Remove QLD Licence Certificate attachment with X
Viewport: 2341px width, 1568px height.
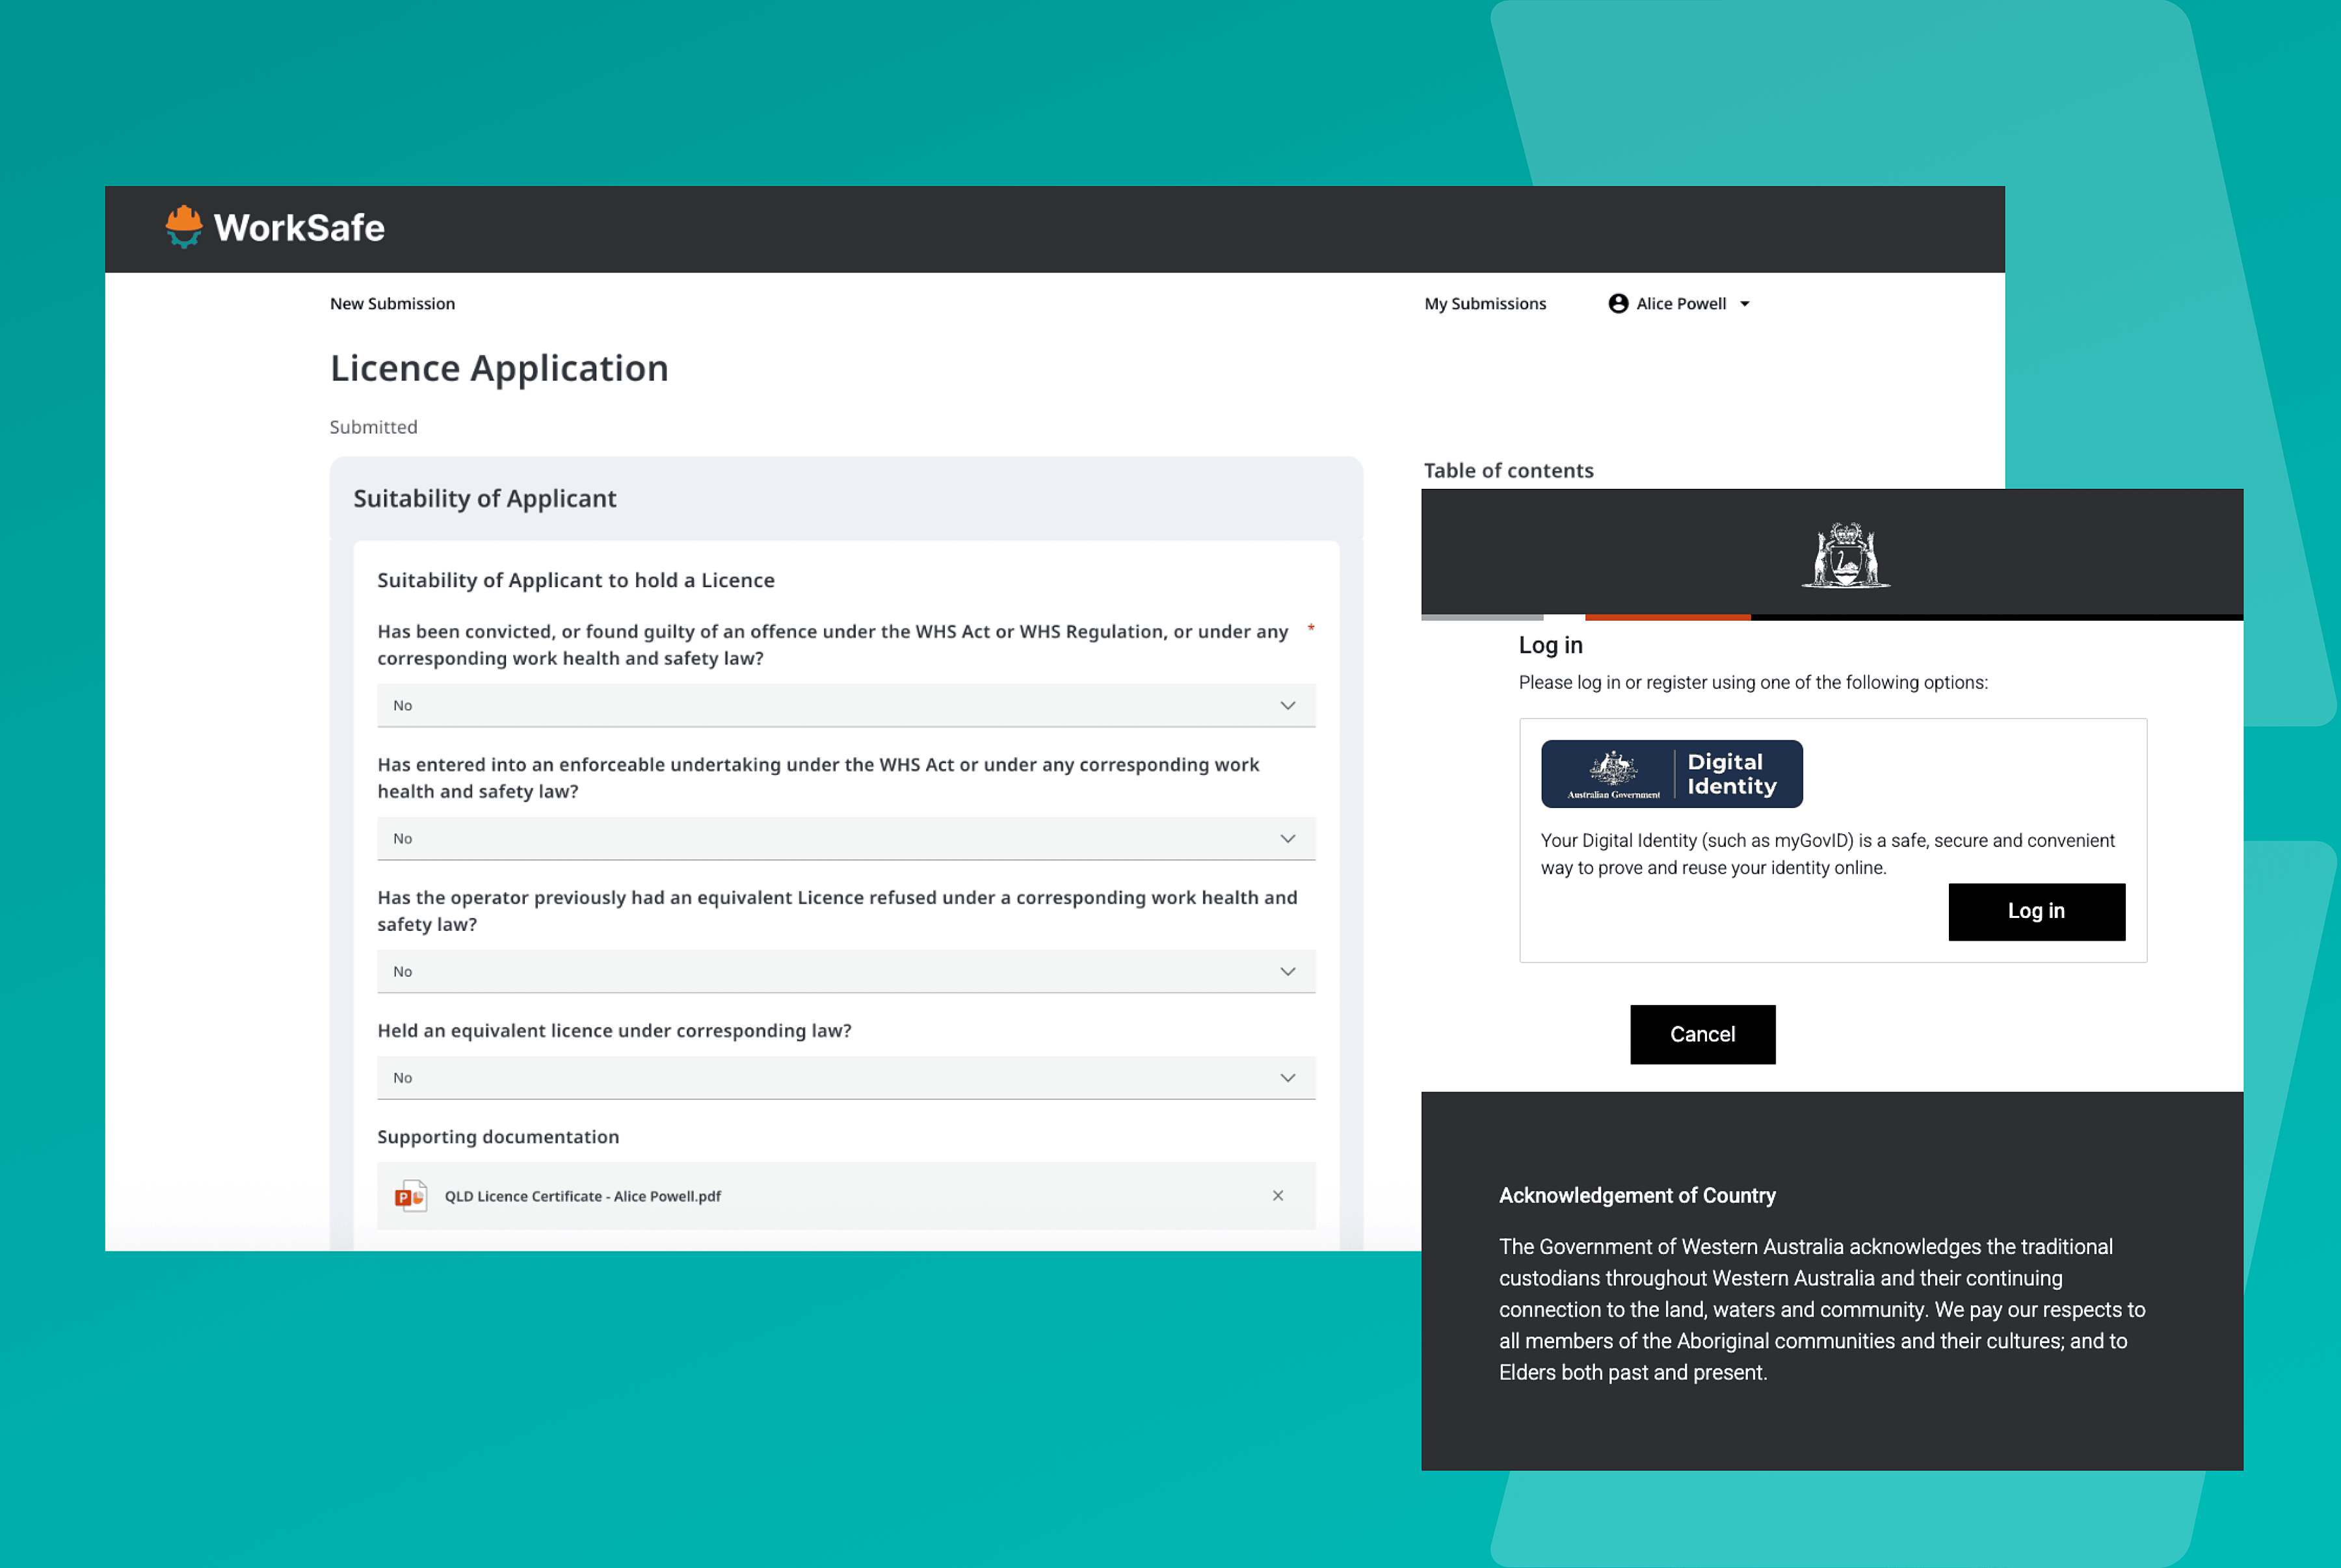pyautogui.click(x=1277, y=1196)
